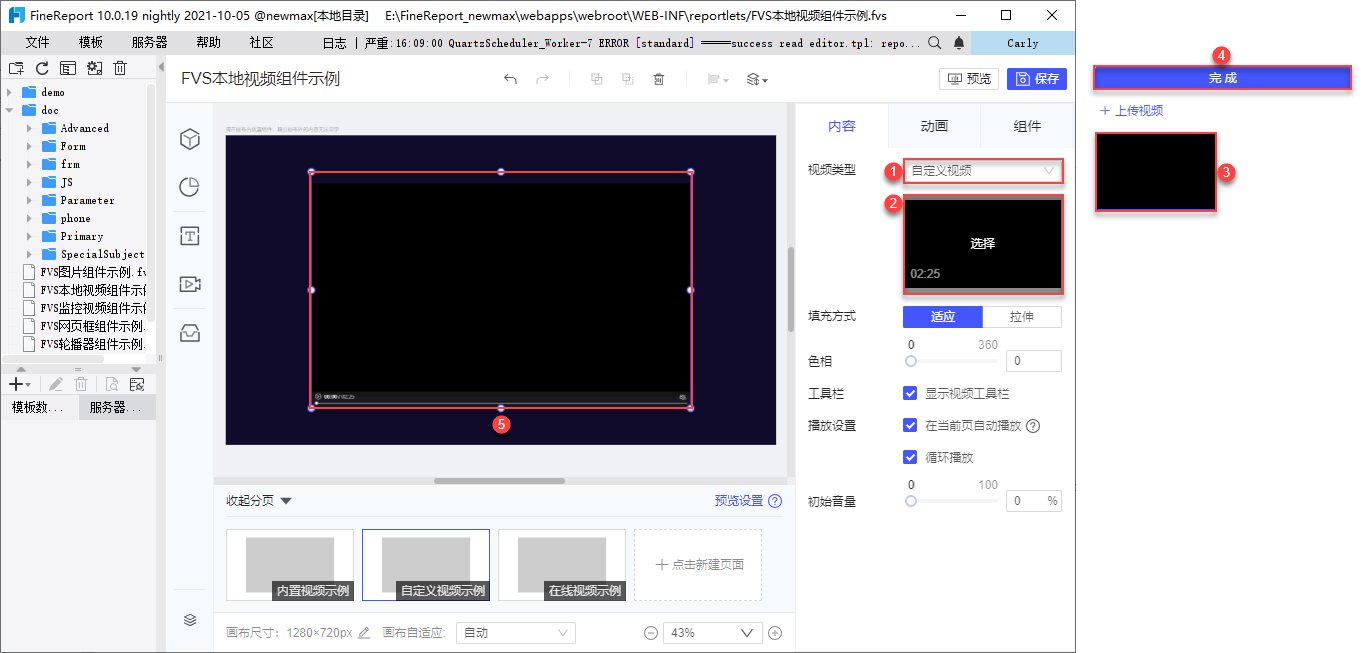Zoom in canvas with the plus icon

point(775,633)
